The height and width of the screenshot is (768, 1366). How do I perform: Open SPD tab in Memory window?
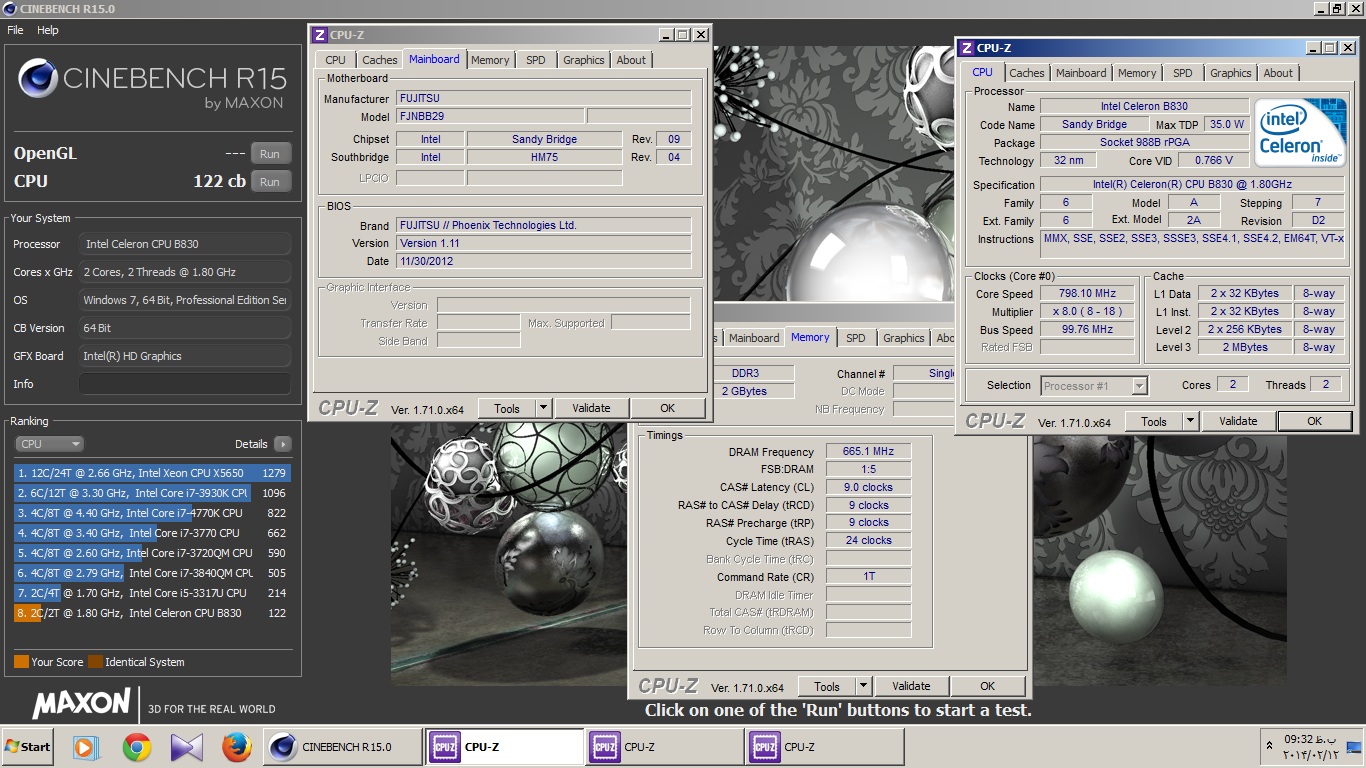coord(856,338)
